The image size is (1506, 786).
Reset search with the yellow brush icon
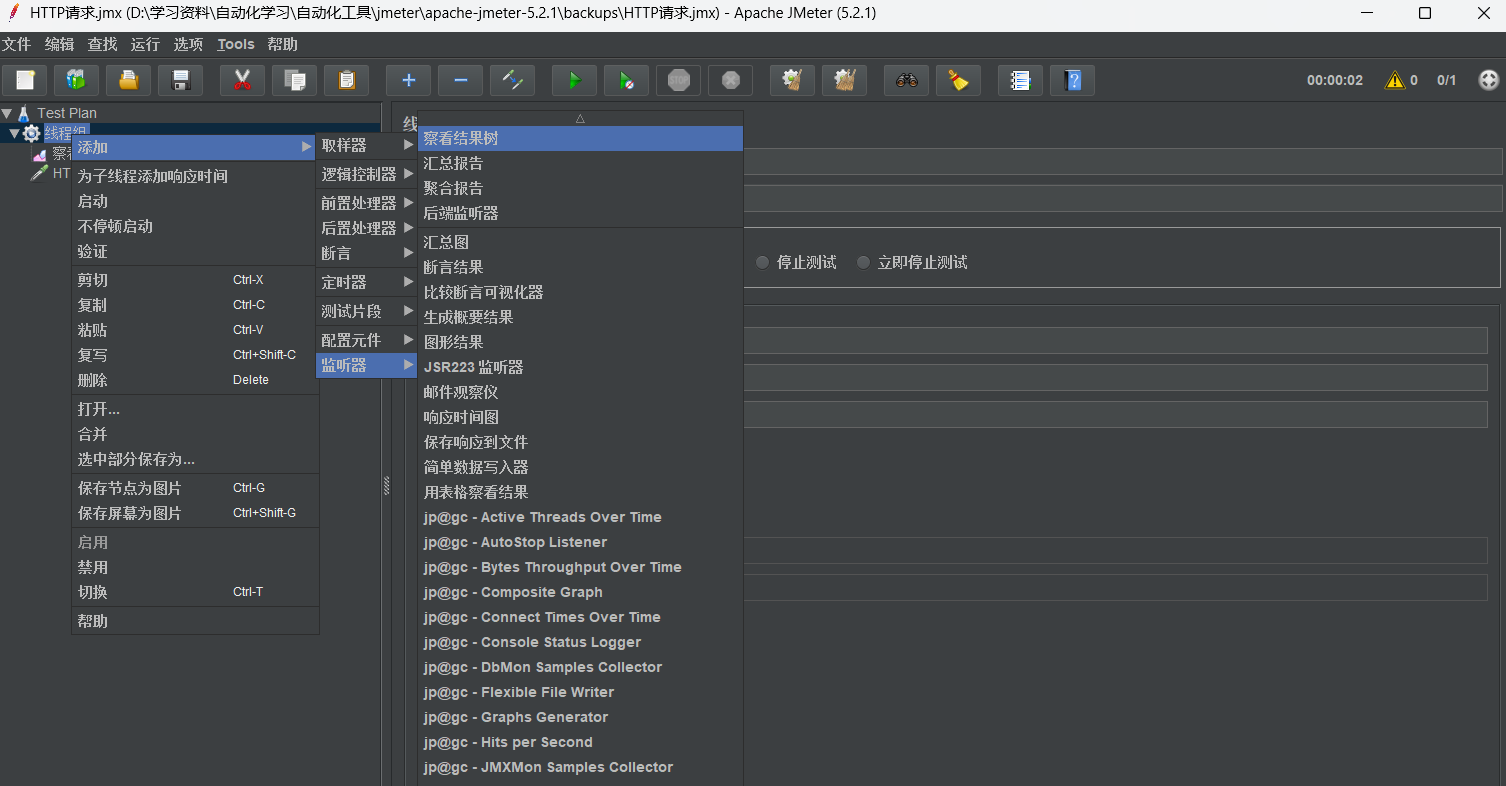tap(958, 80)
